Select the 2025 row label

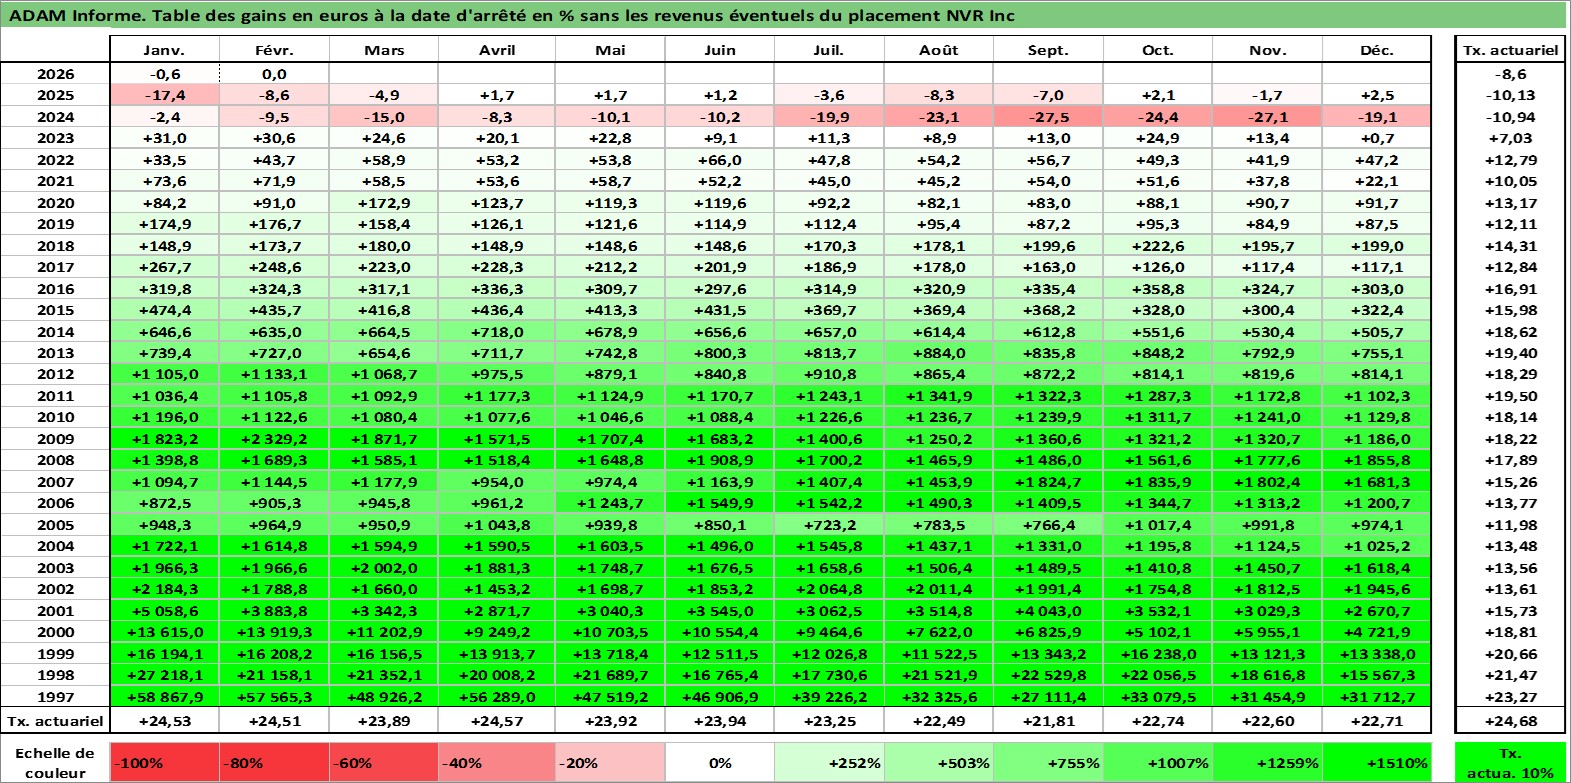(55, 95)
